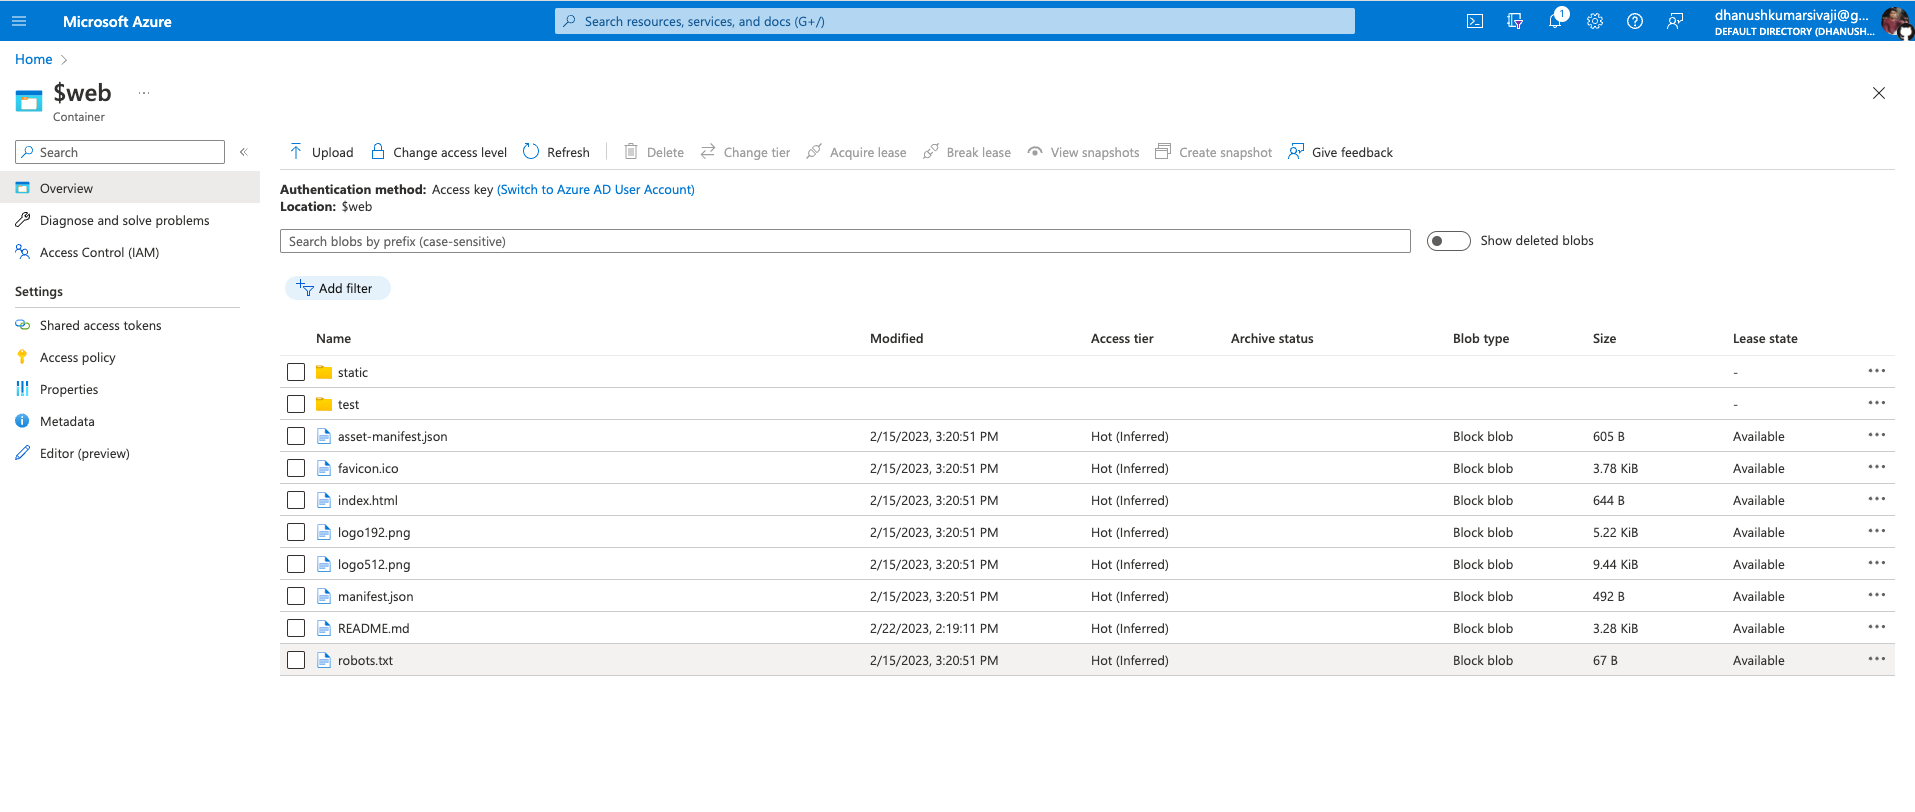Check the favicon.ico row checkbox
The height and width of the screenshot is (812, 1915).
click(x=296, y=468)
